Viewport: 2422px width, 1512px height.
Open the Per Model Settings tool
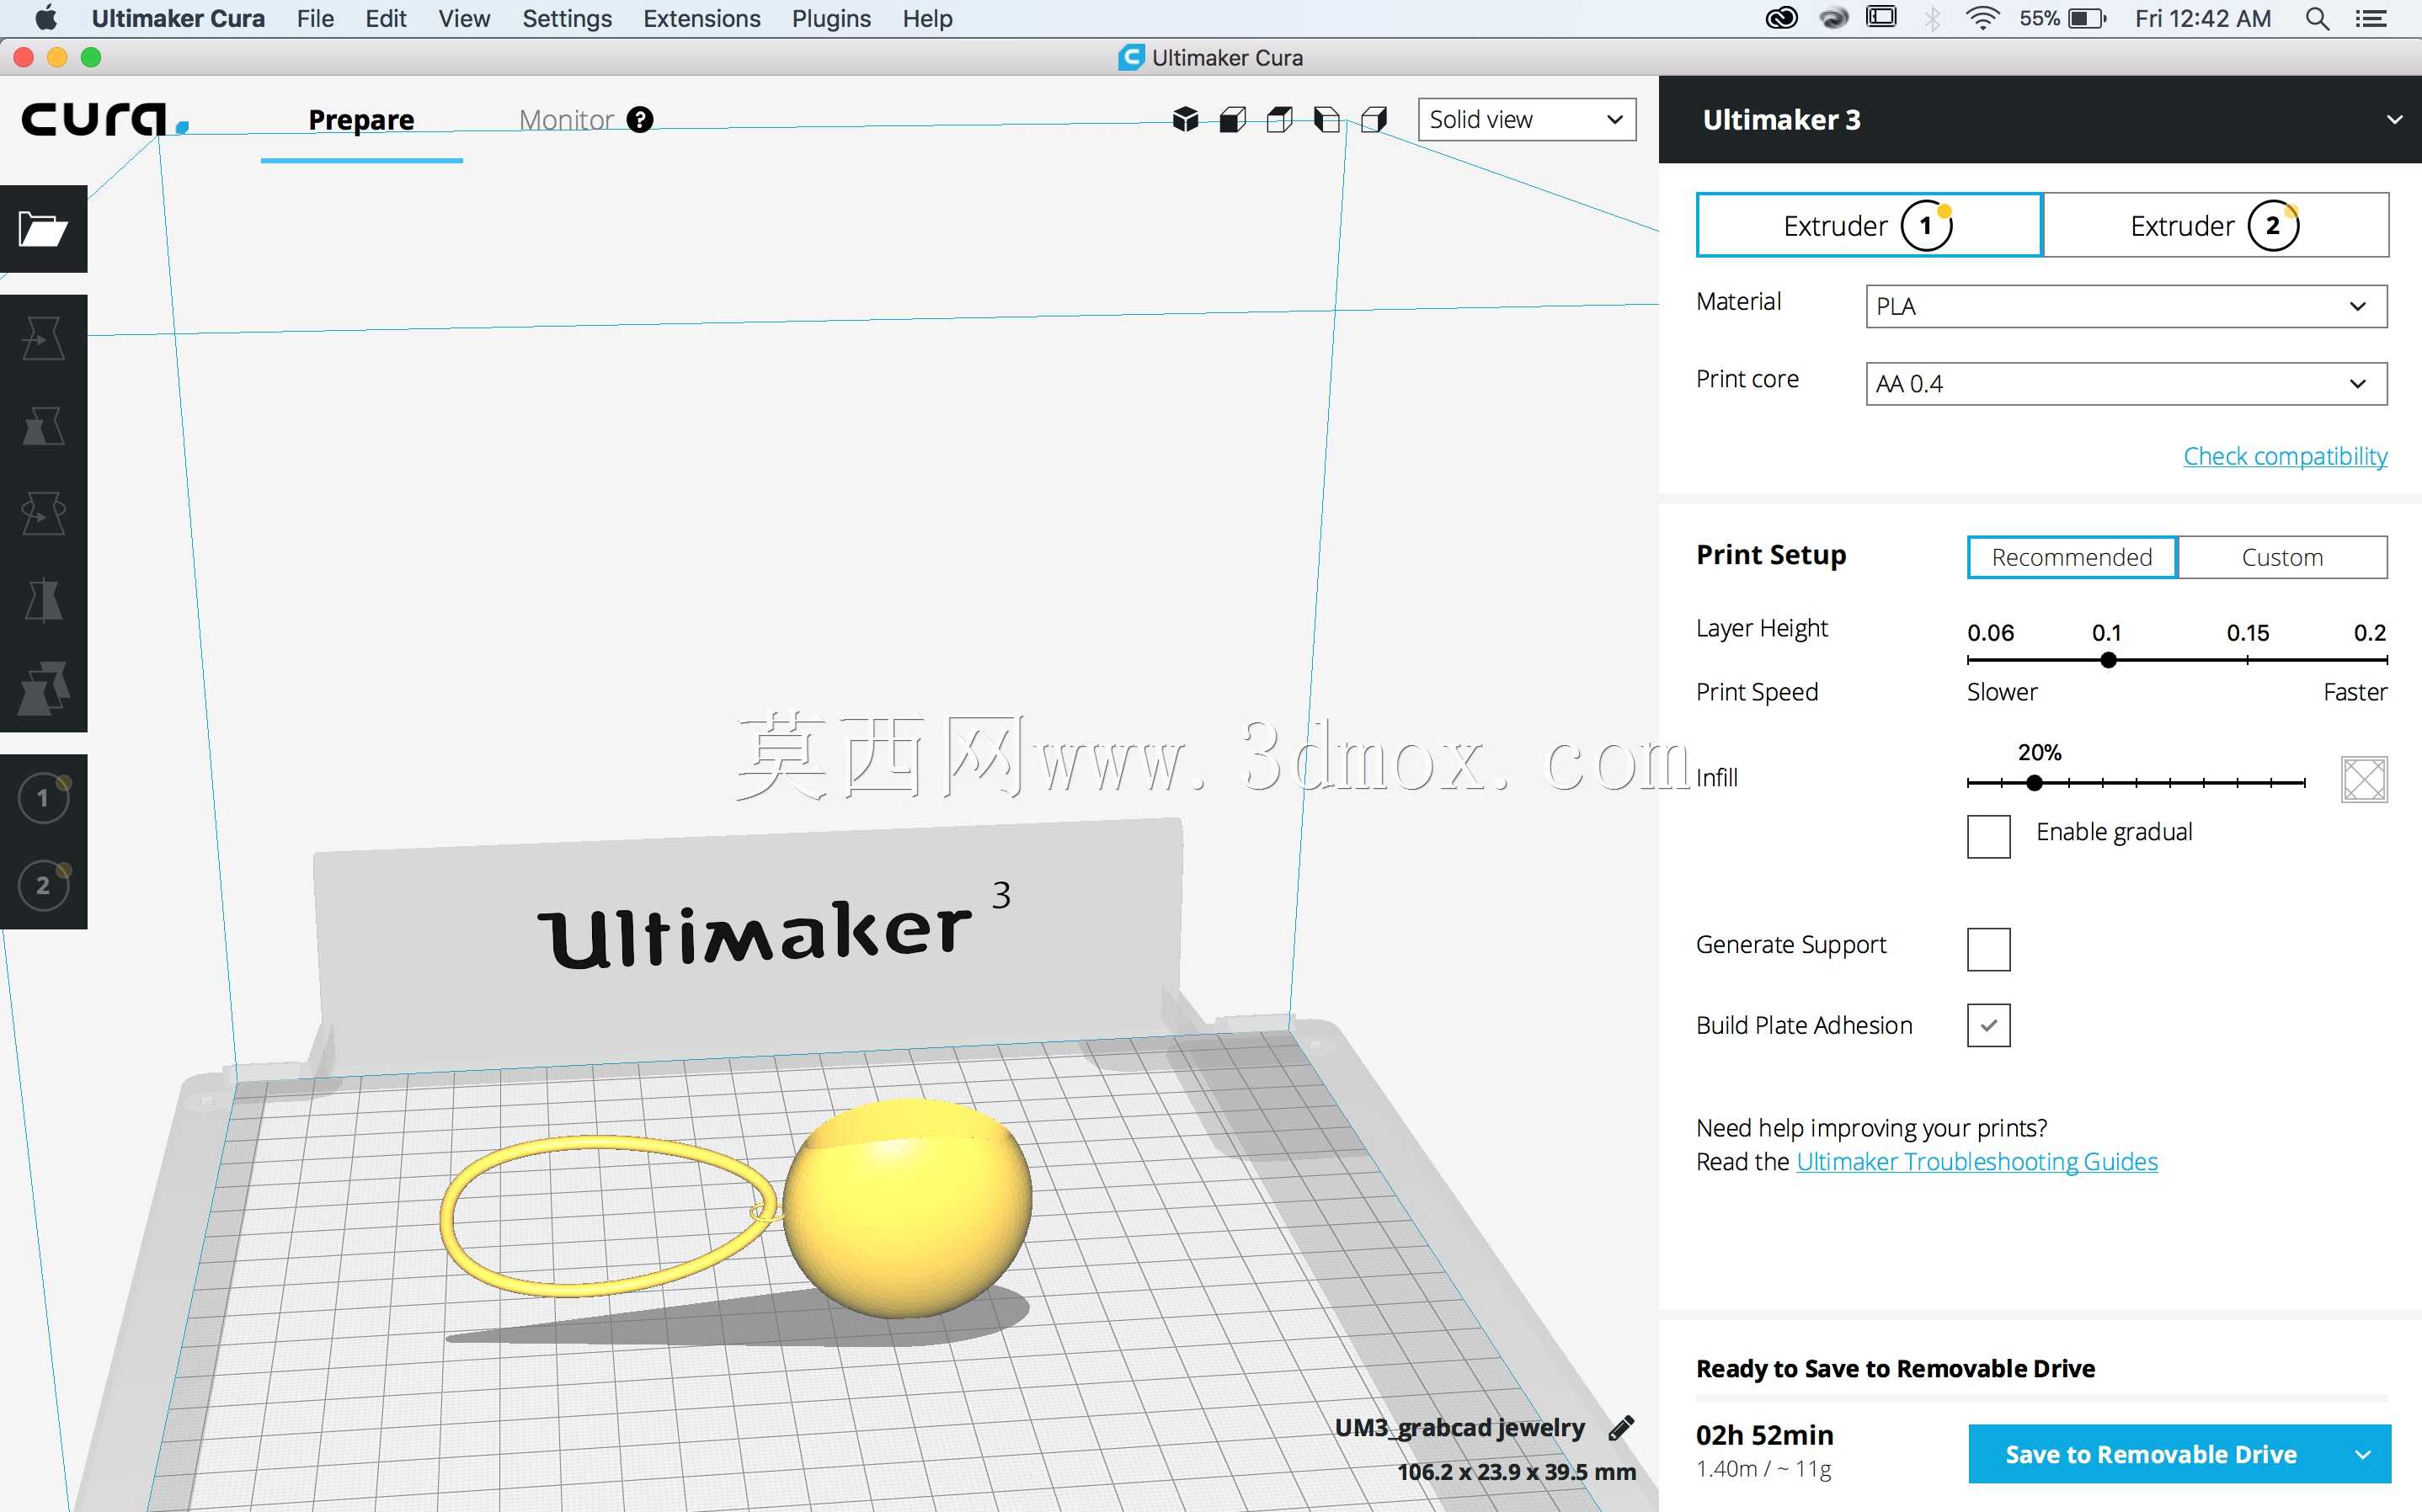[43, 688]
